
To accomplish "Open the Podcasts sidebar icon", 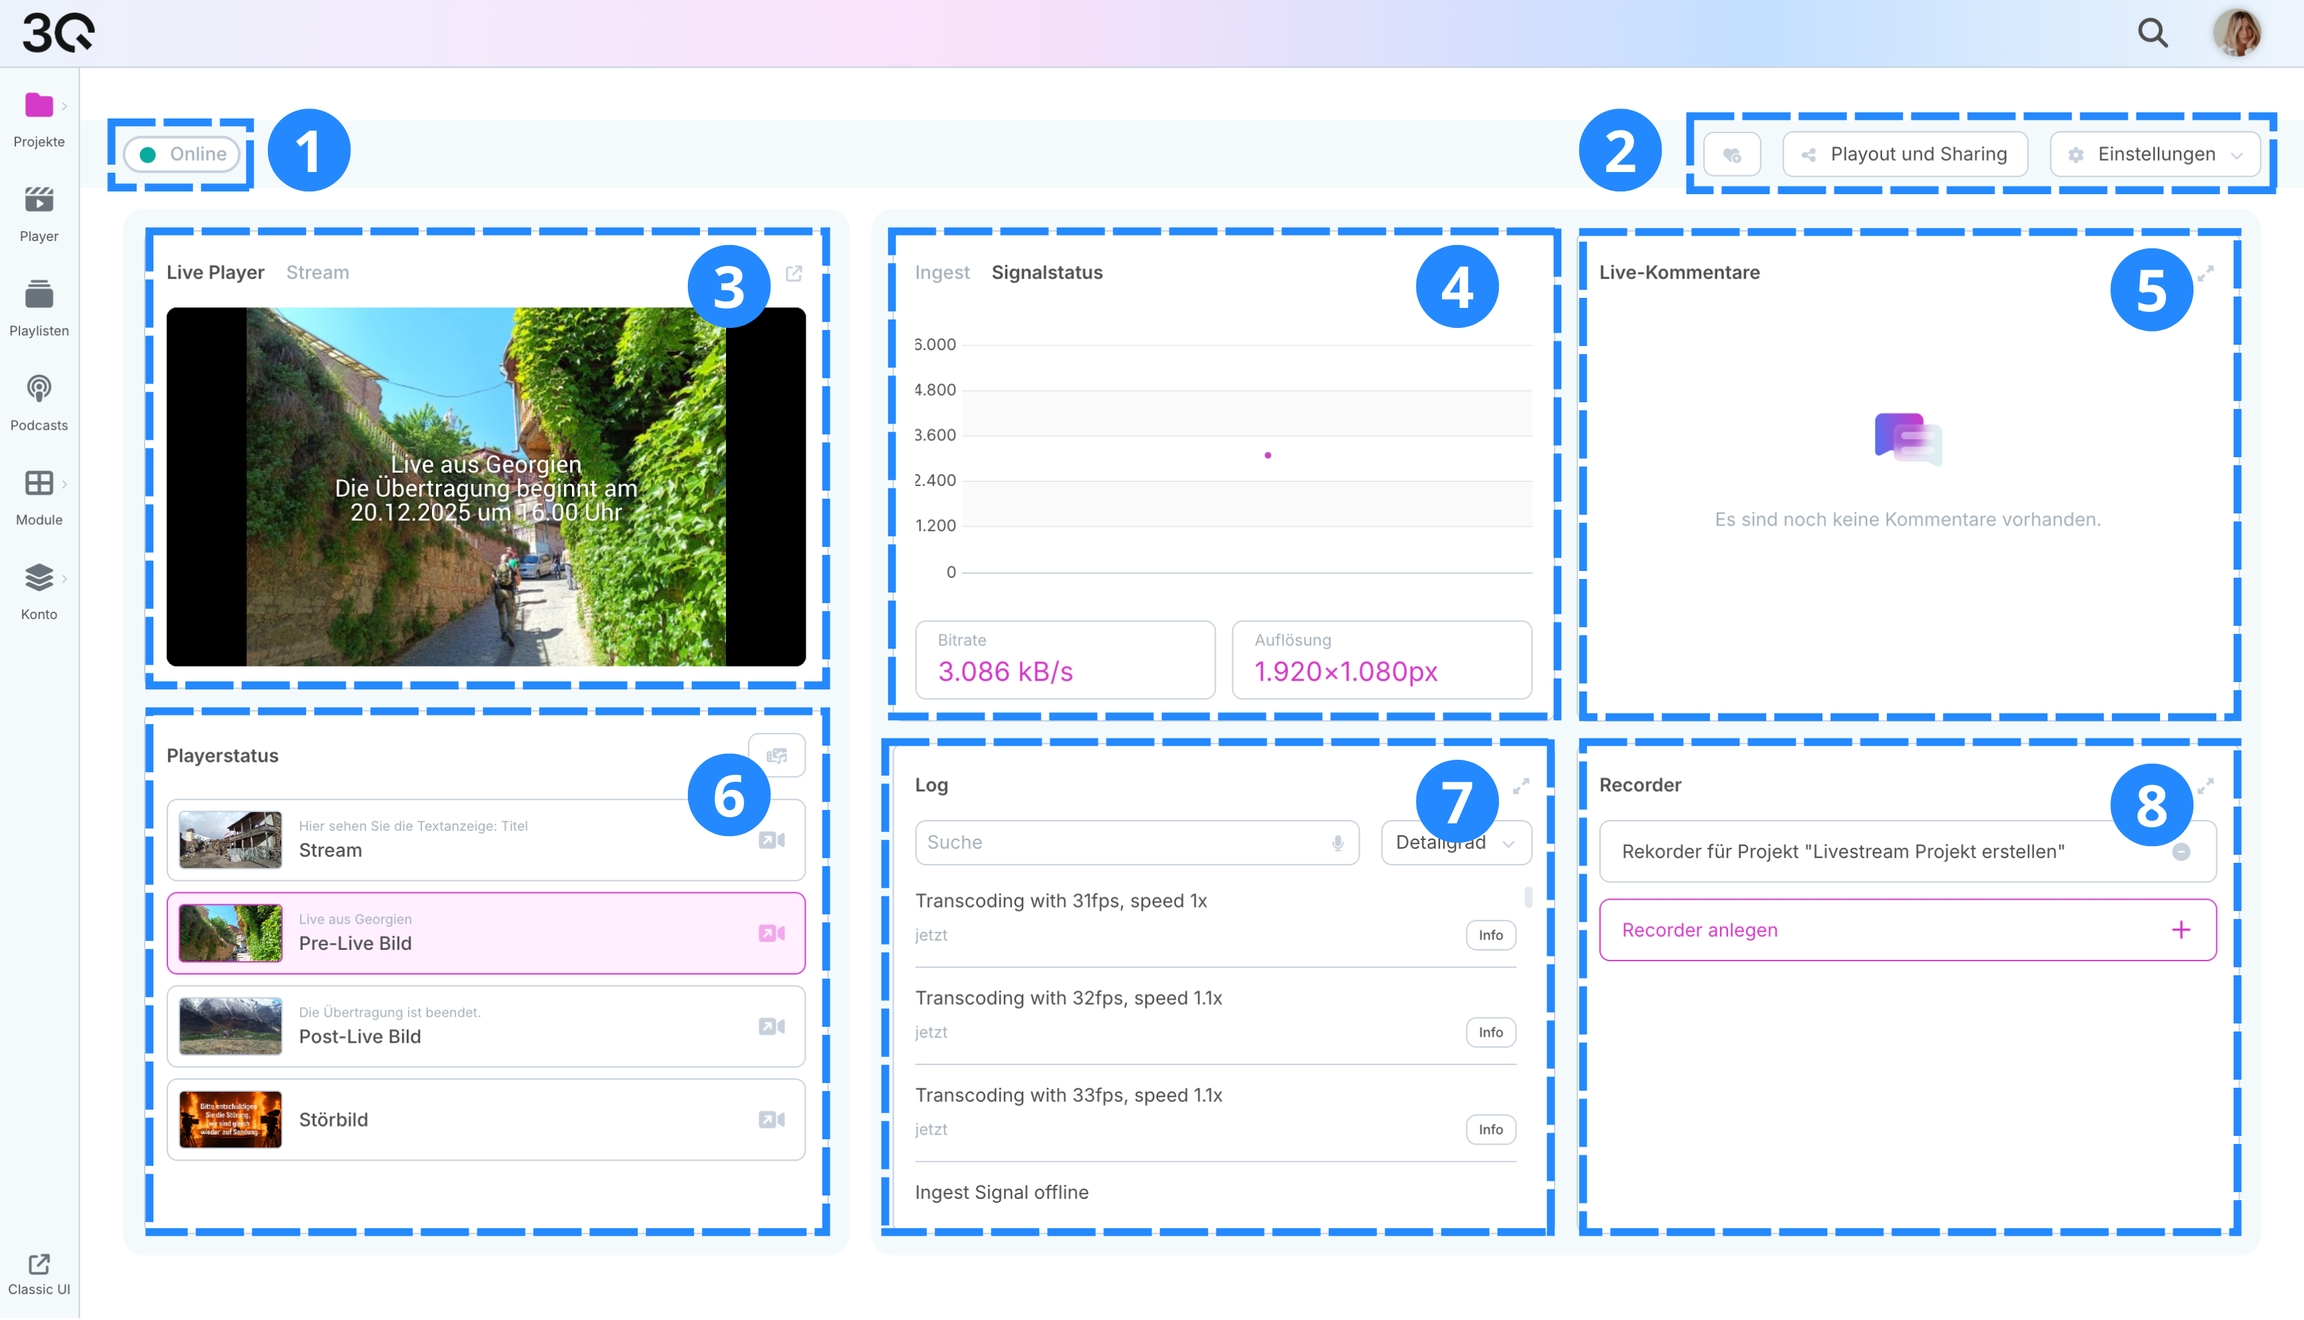I will click(39, 389).
